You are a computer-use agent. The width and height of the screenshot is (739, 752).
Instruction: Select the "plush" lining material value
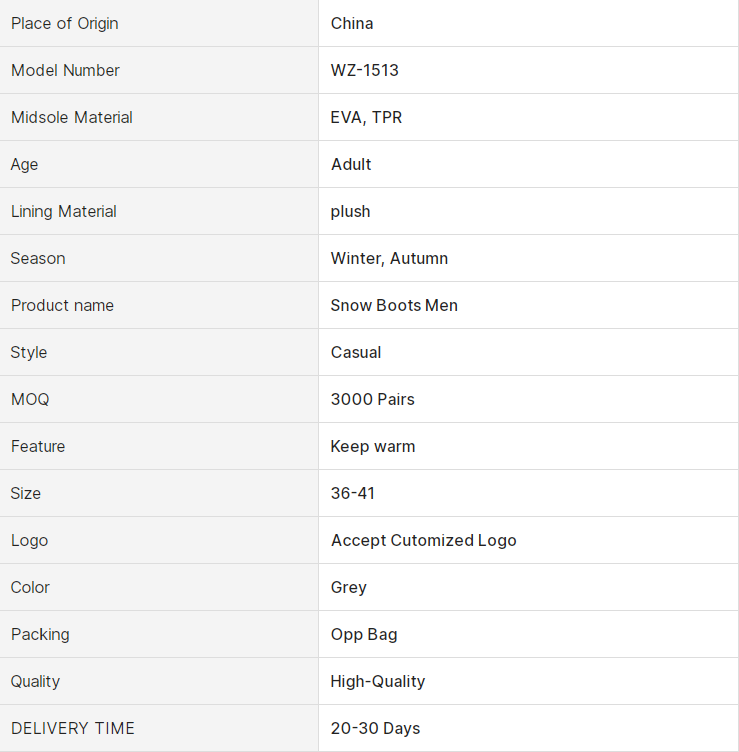(x=351, y=211)
